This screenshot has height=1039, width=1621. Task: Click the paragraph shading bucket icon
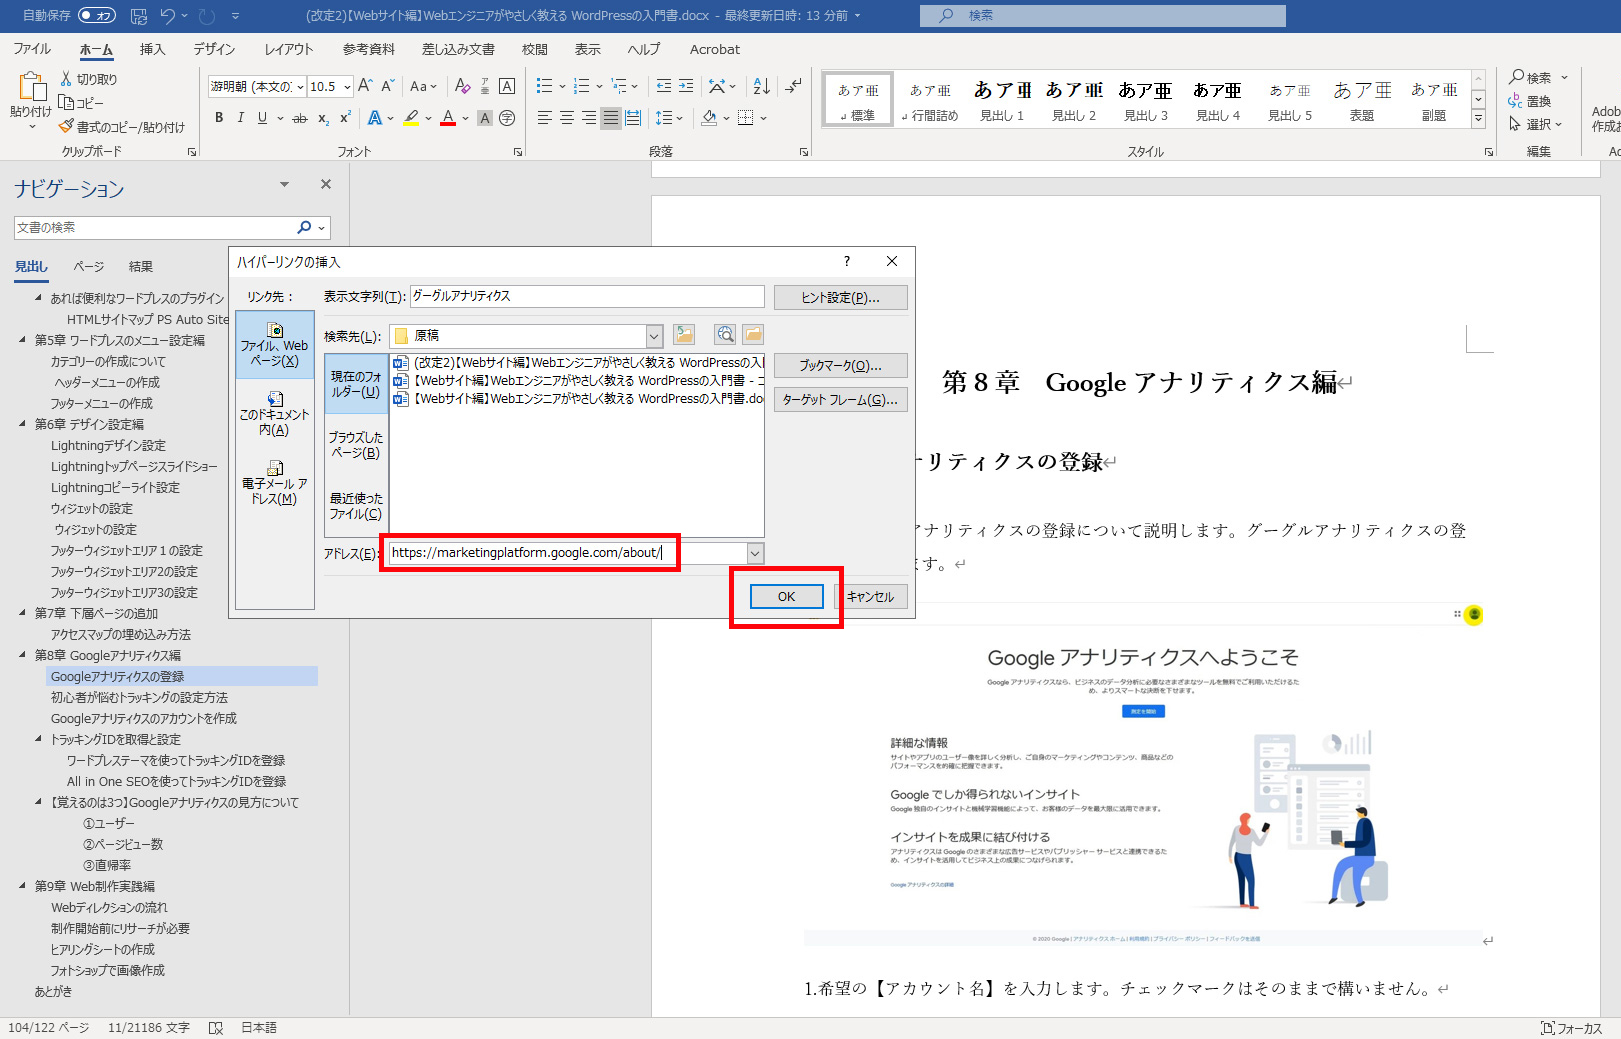pyautogui.click(x=709, y=118)
